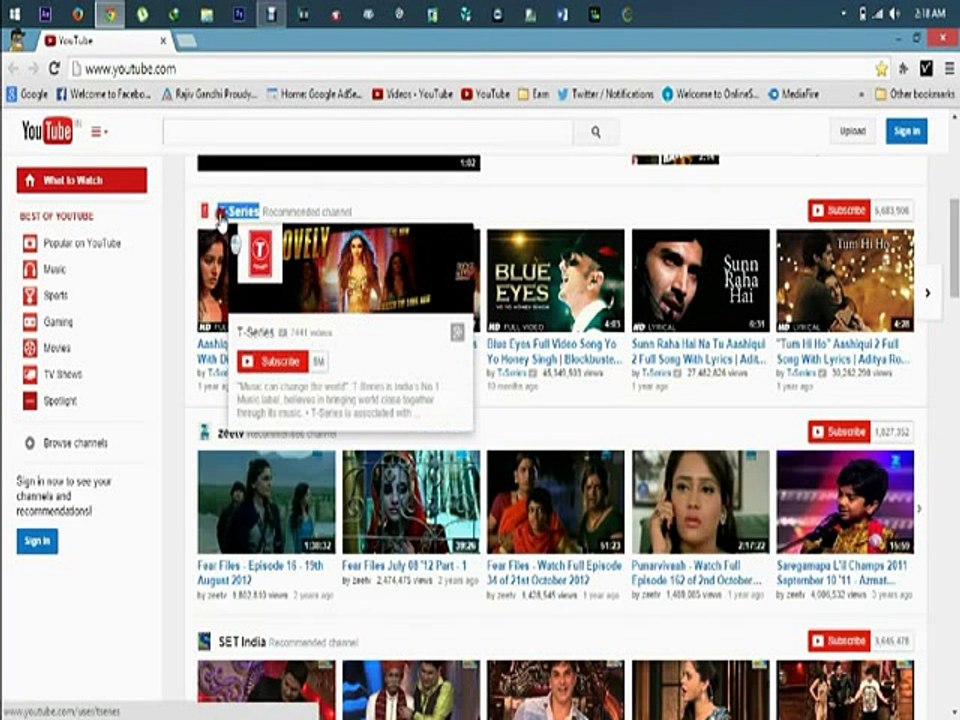Open Blue Eyes Full Video Song title link

tap(555, 351)
